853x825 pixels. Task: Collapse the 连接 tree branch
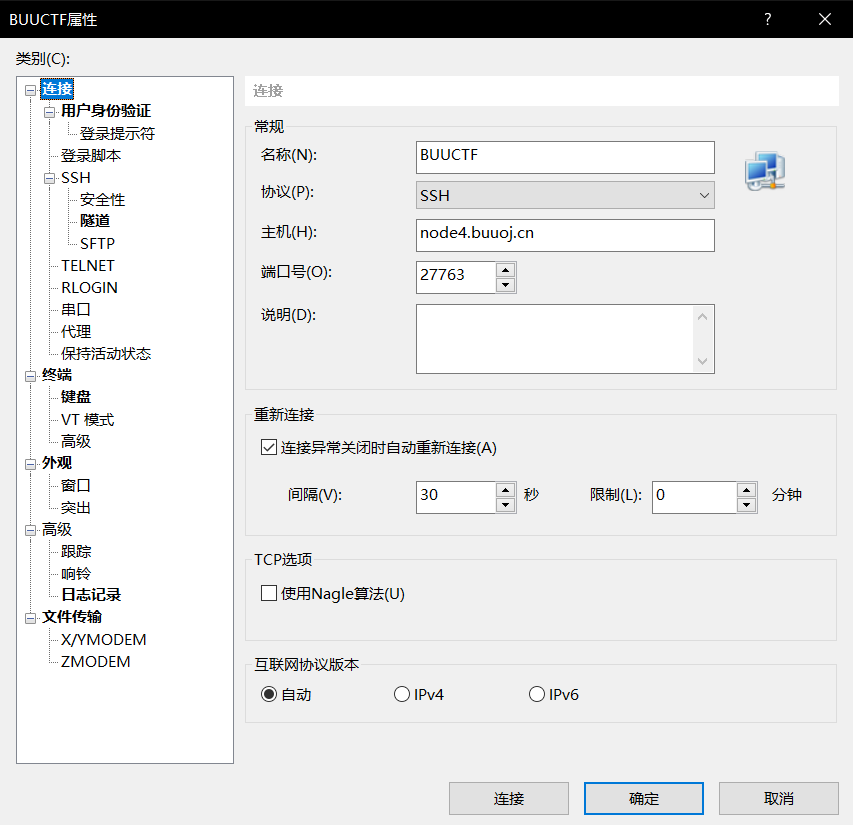(x=30, y=89)
